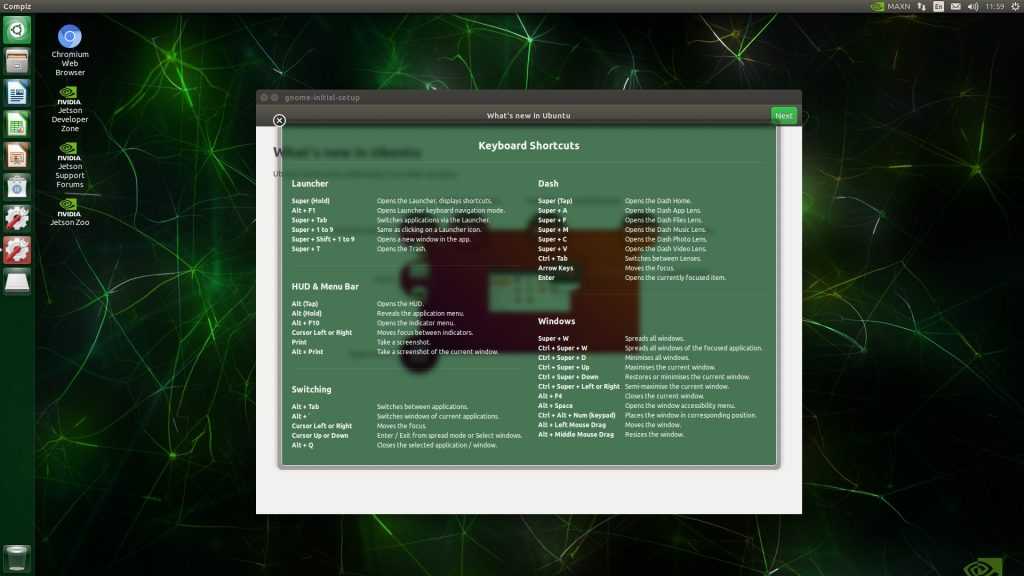Close the Keyboard Shortcuts overlay
The width and height of the screenshot is (1024, 576).
(x=279, y=121)
